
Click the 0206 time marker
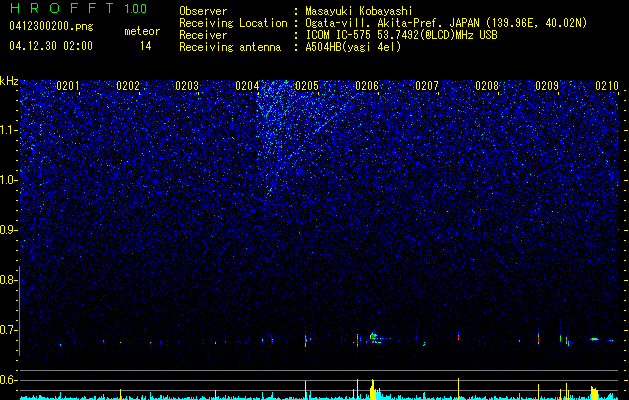coord(367,86)
